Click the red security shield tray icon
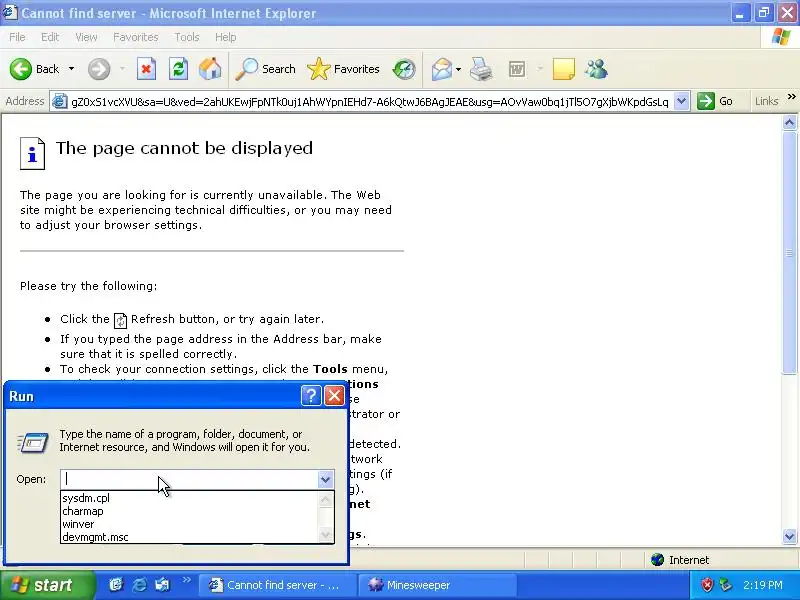 tap(707, 585)
